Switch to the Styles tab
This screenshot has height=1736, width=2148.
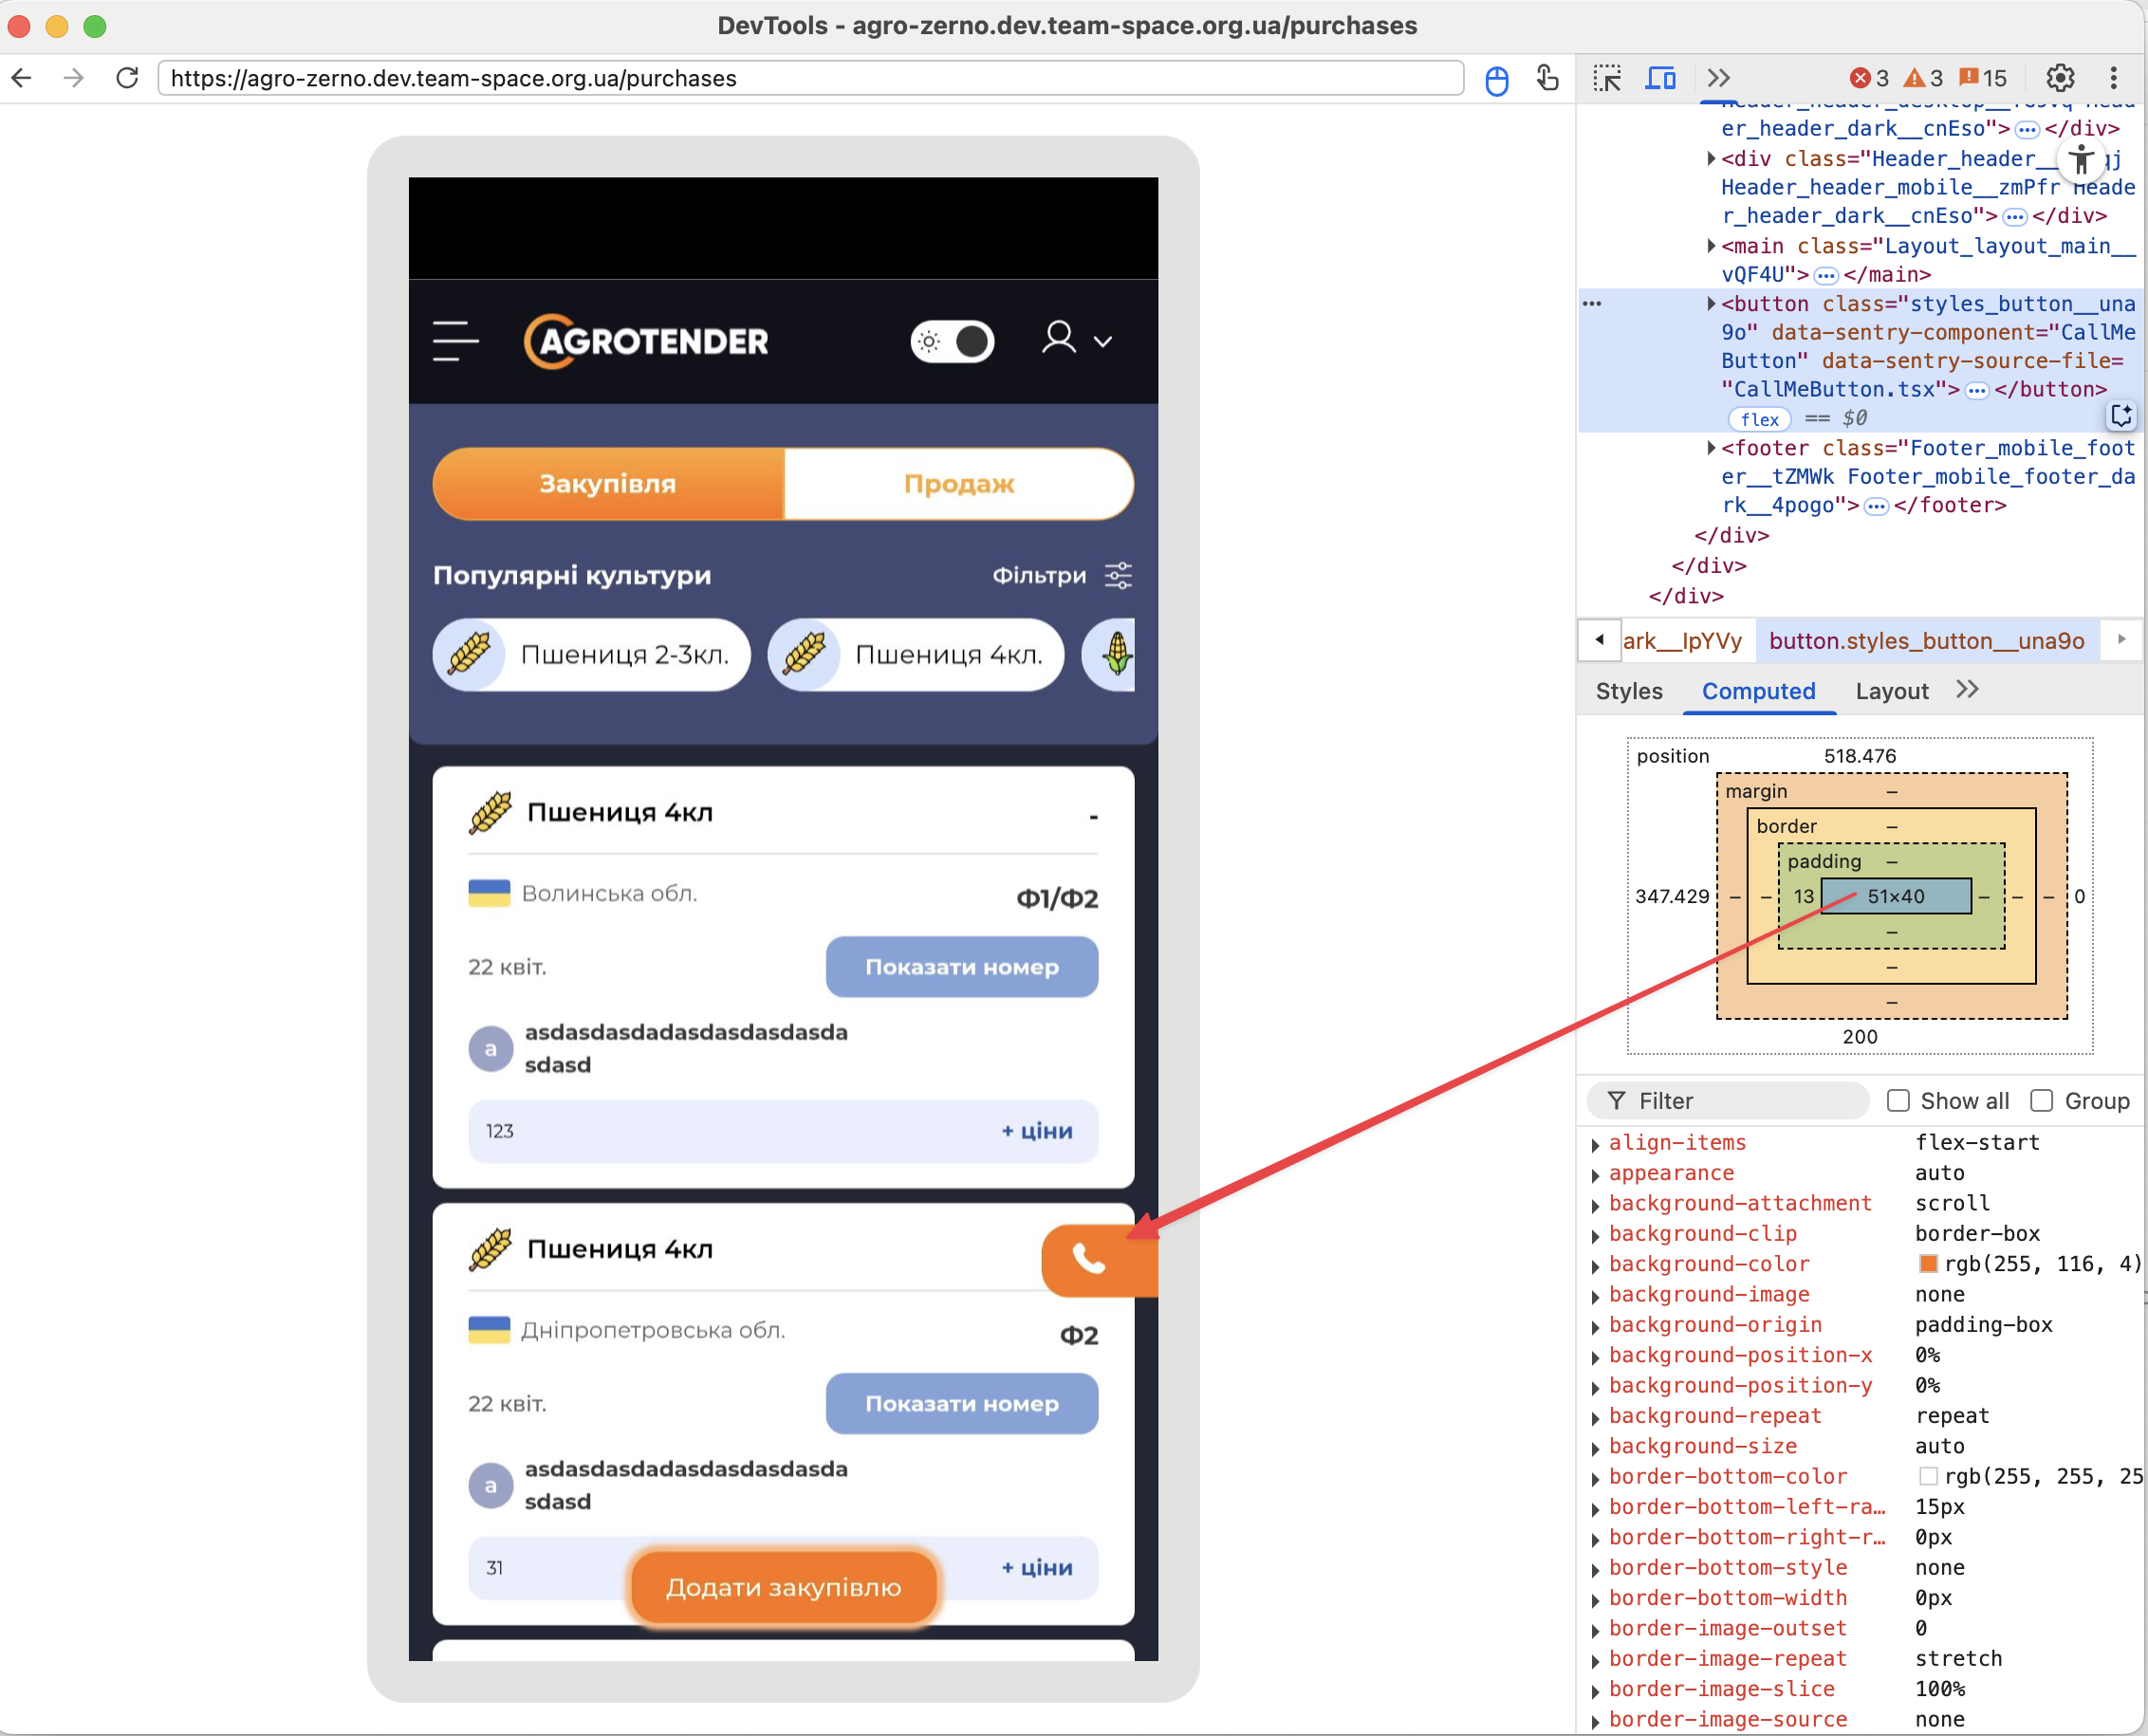(x=1628, y=691)
